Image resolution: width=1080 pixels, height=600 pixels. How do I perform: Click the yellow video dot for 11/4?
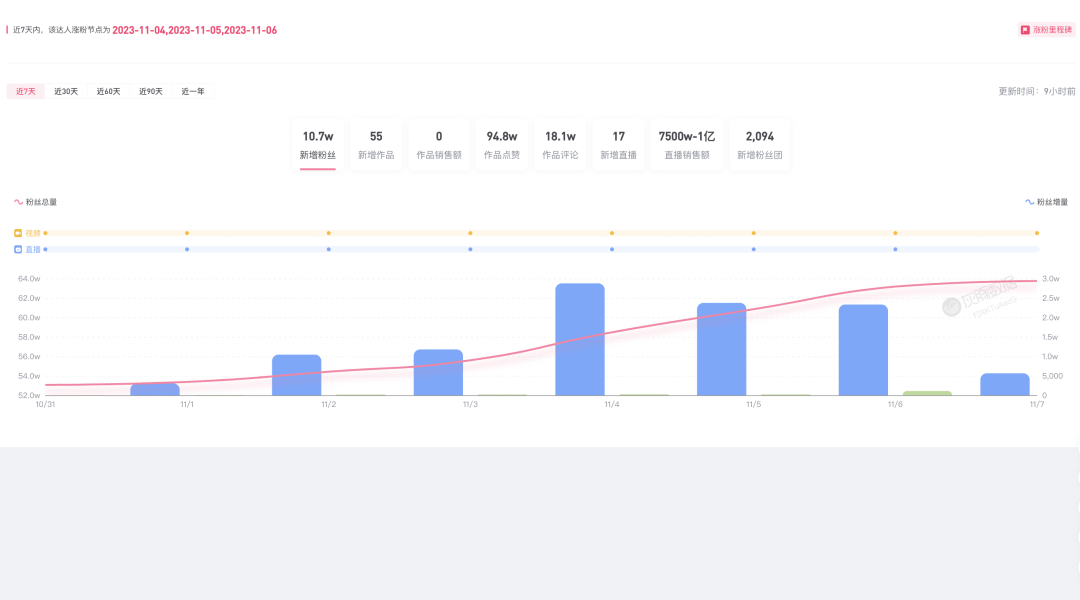tap(612, 233)
